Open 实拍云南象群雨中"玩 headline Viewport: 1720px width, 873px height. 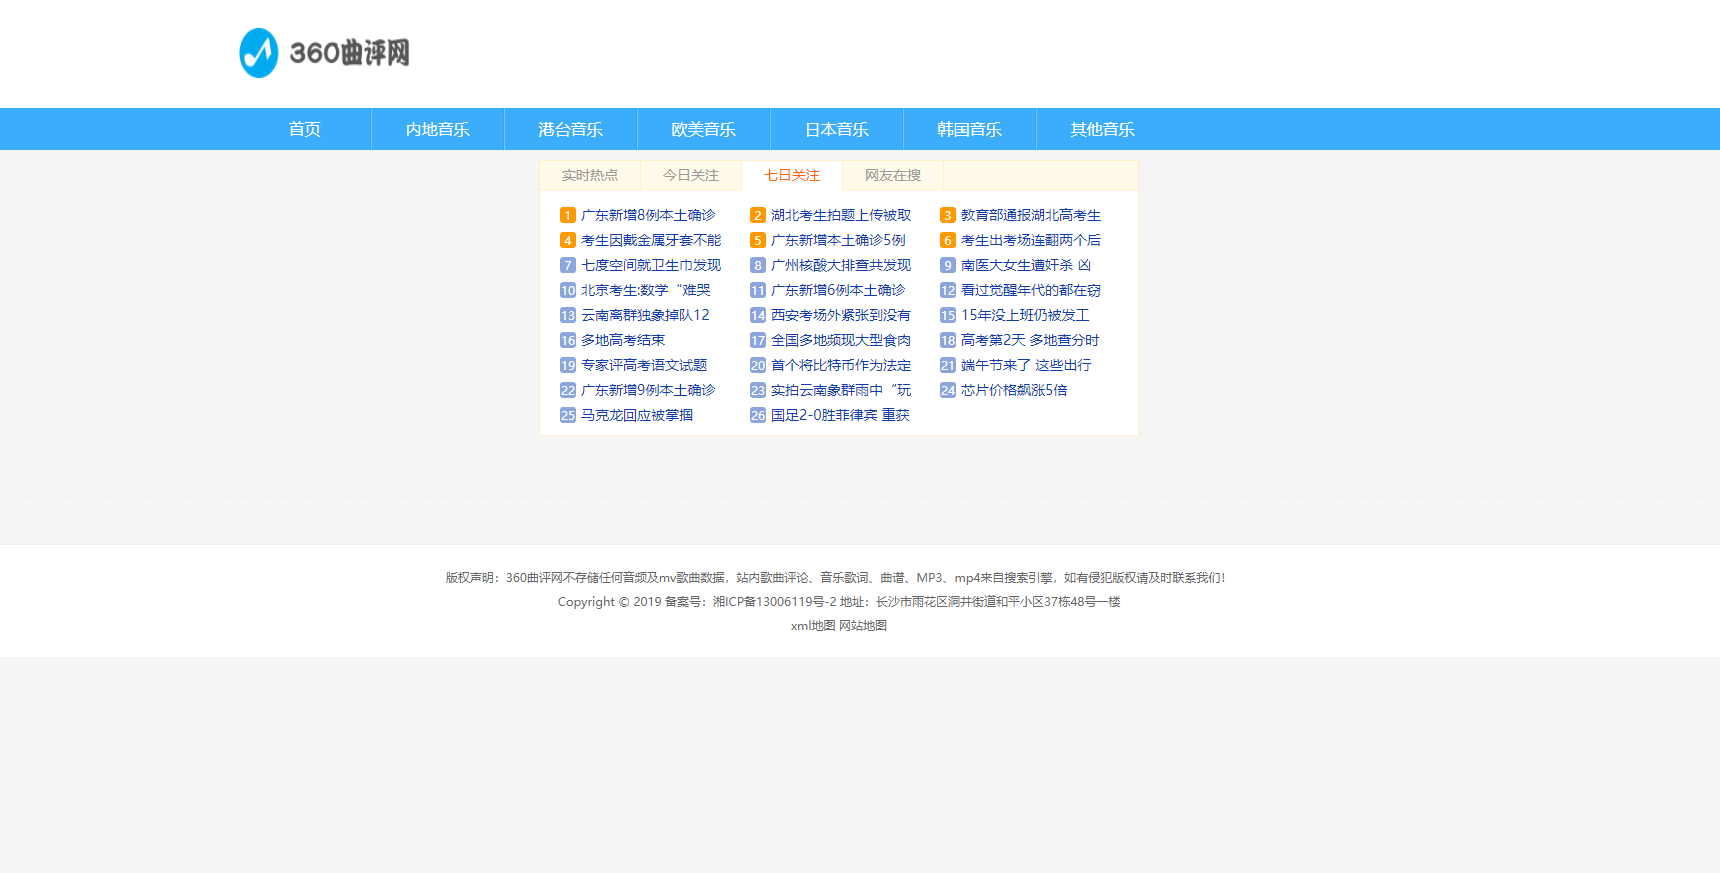tap(841, 390)
